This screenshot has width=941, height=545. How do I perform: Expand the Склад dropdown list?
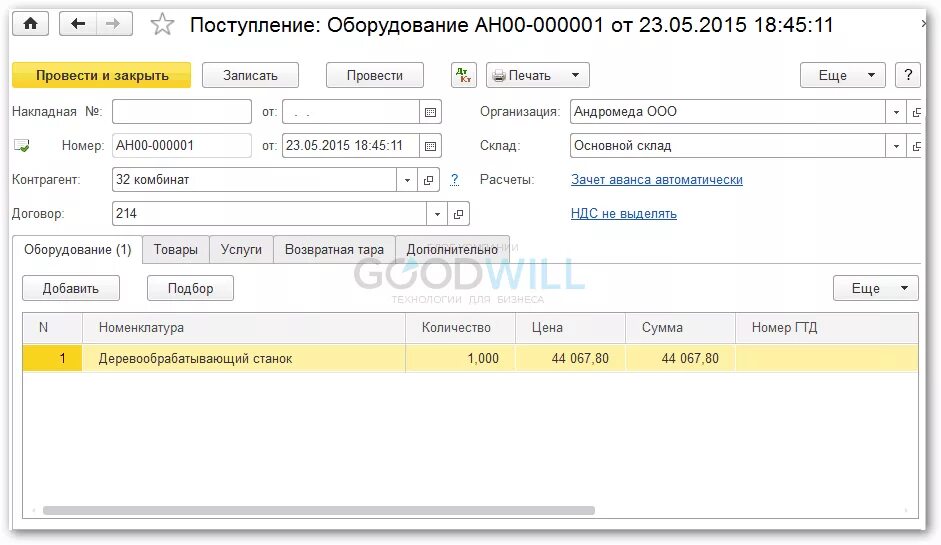(896, 146)
